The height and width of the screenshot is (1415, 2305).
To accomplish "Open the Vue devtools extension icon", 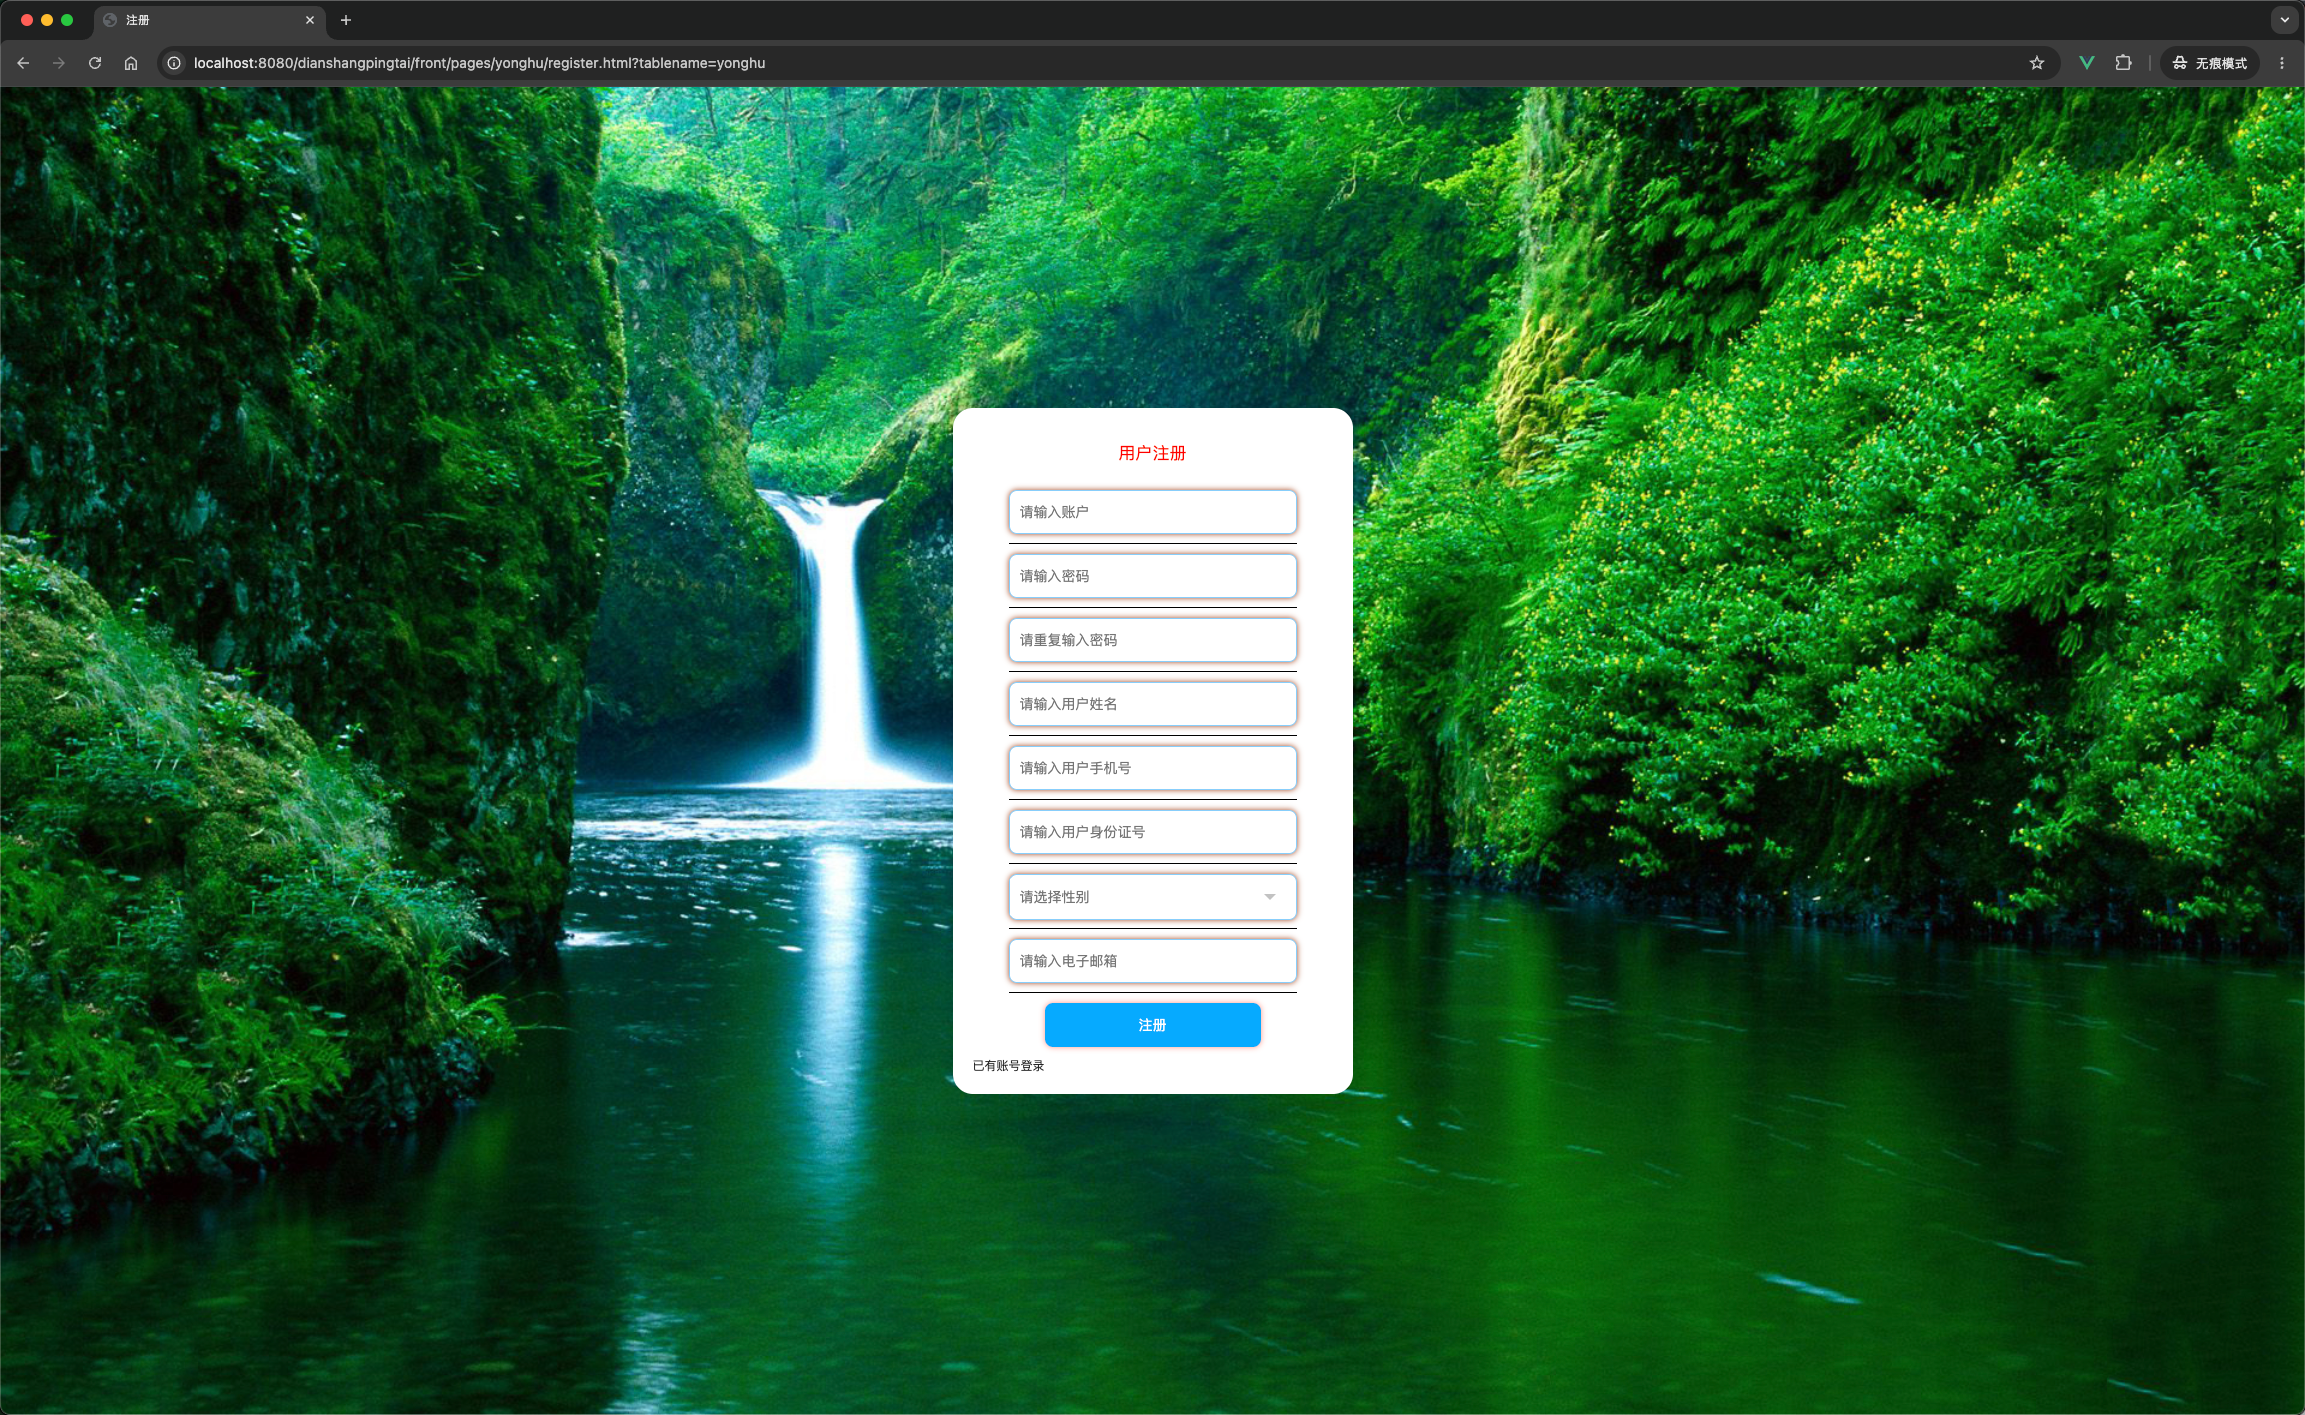I will click(x=2087, y=63).
